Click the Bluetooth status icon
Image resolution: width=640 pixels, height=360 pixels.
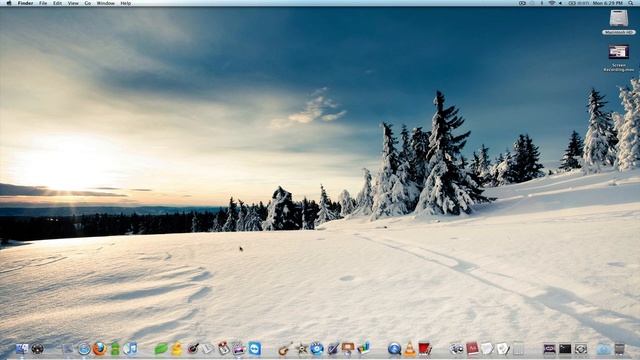[x=542, y=3]
